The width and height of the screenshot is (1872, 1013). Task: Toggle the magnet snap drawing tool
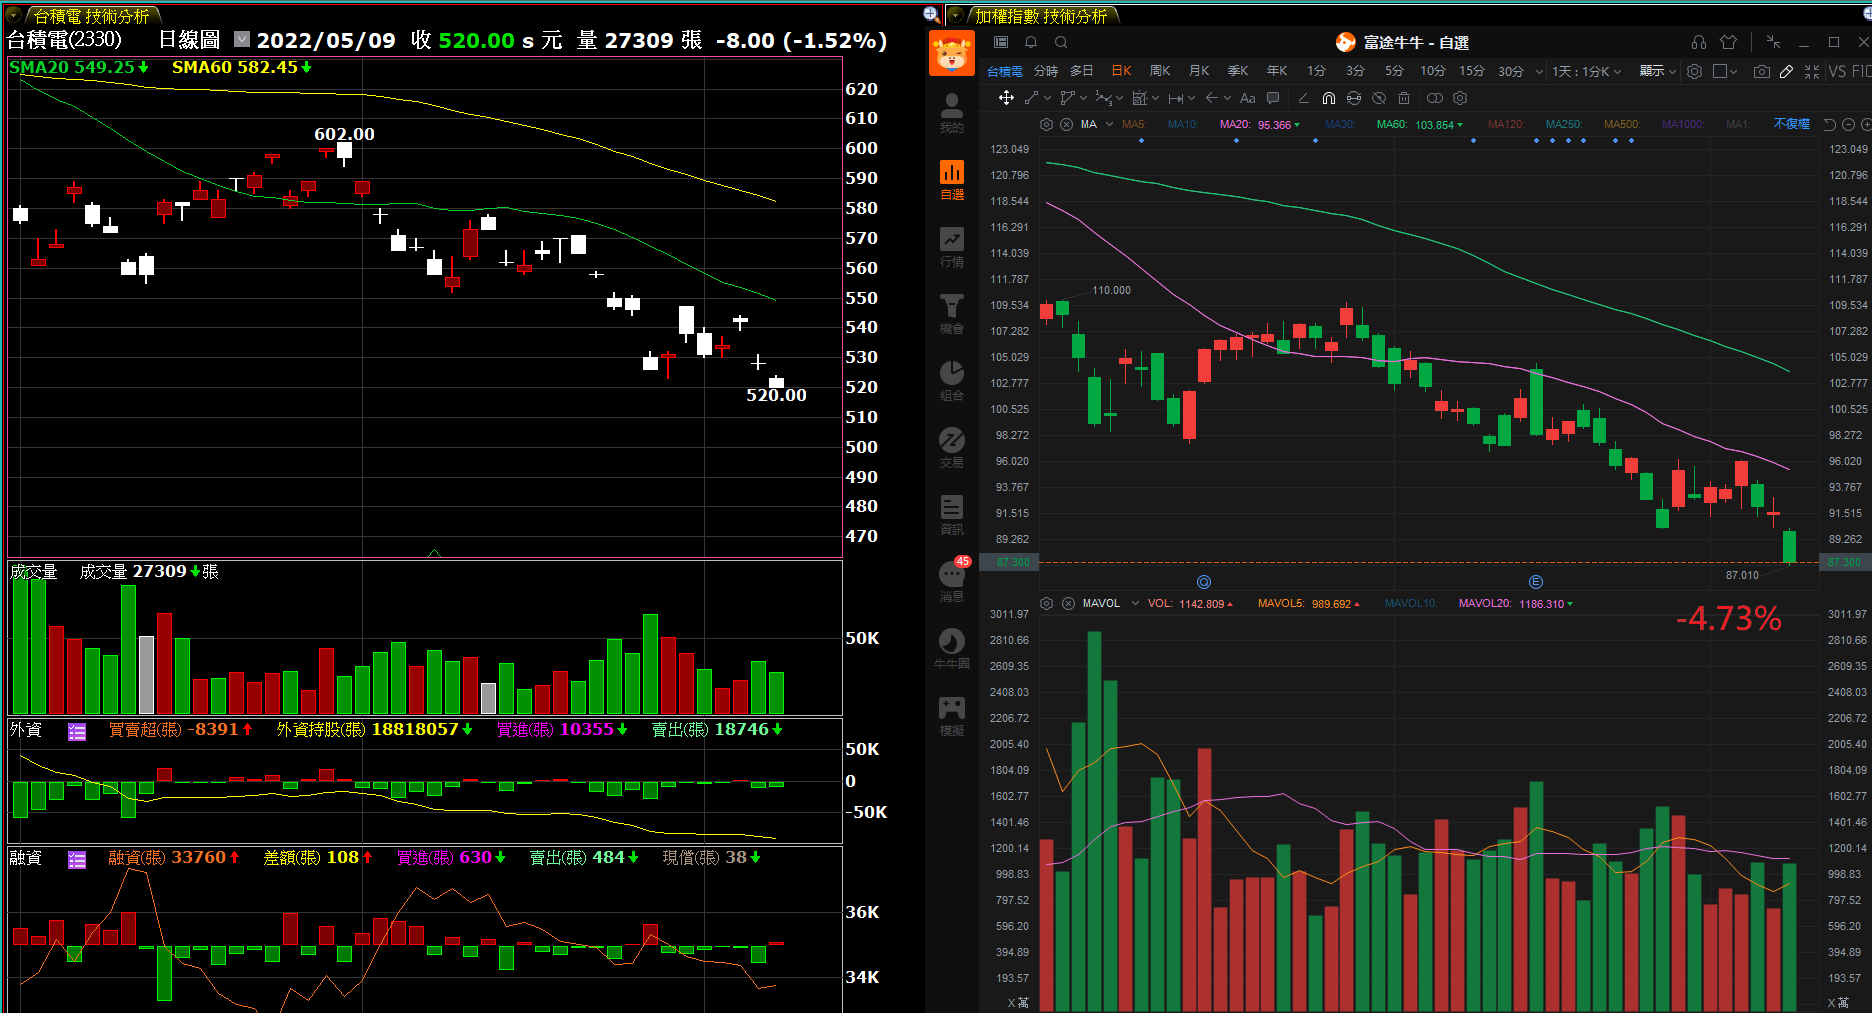click(1329, 98)
